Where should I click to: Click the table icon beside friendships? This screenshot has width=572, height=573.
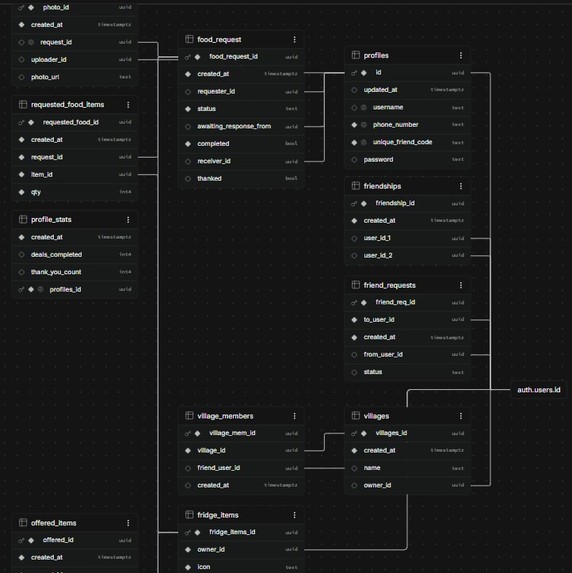coord(356,186)
